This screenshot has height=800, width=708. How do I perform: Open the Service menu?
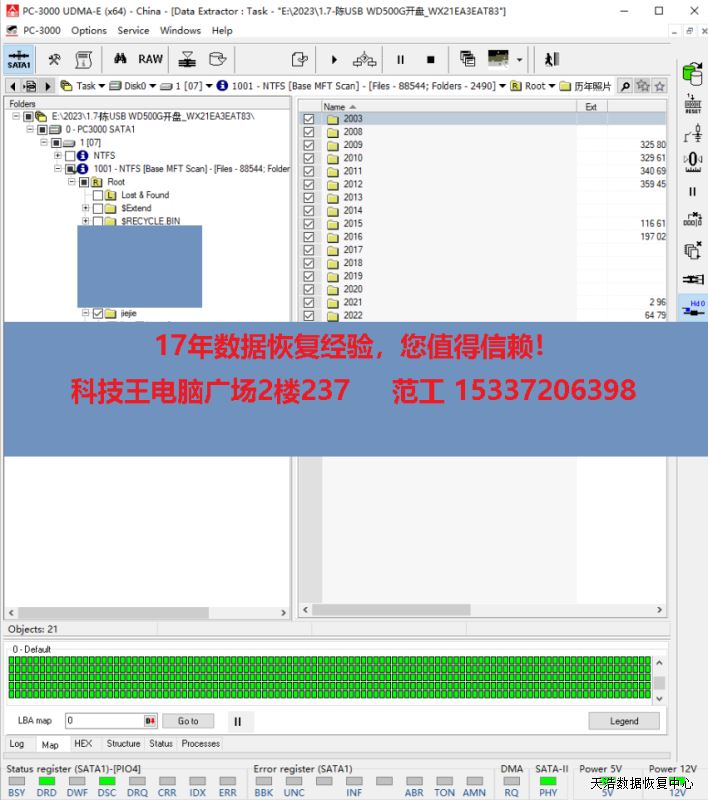pyautogui.click(x=133, y=31)
